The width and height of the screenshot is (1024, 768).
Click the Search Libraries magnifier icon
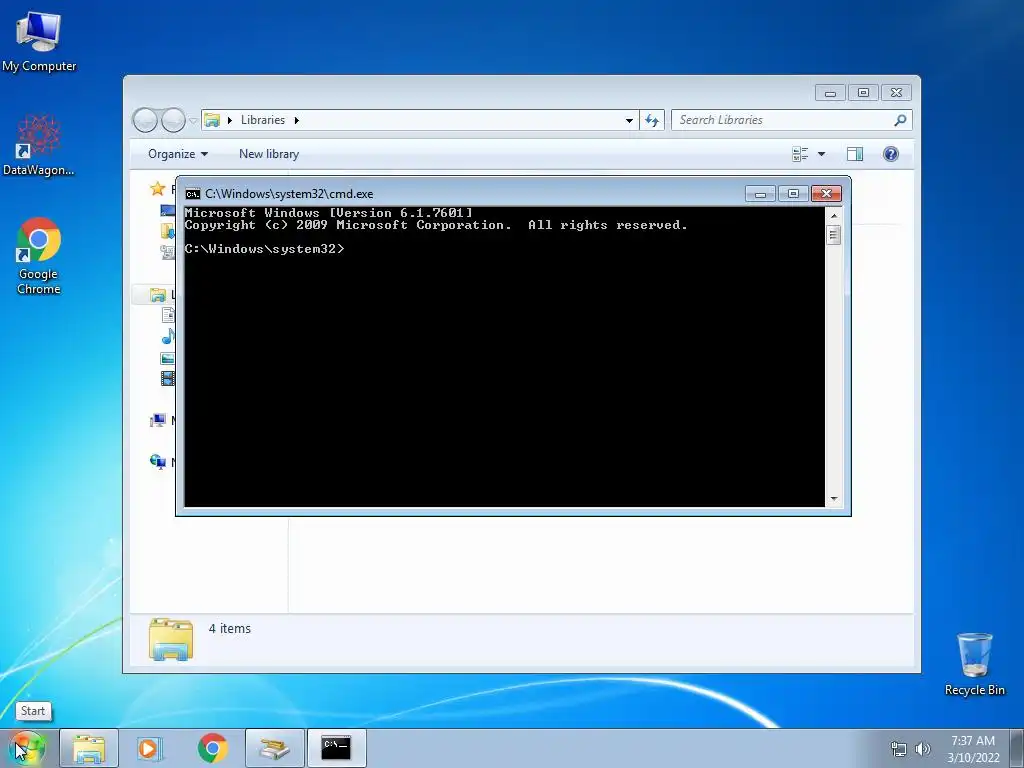coord(900,120)
